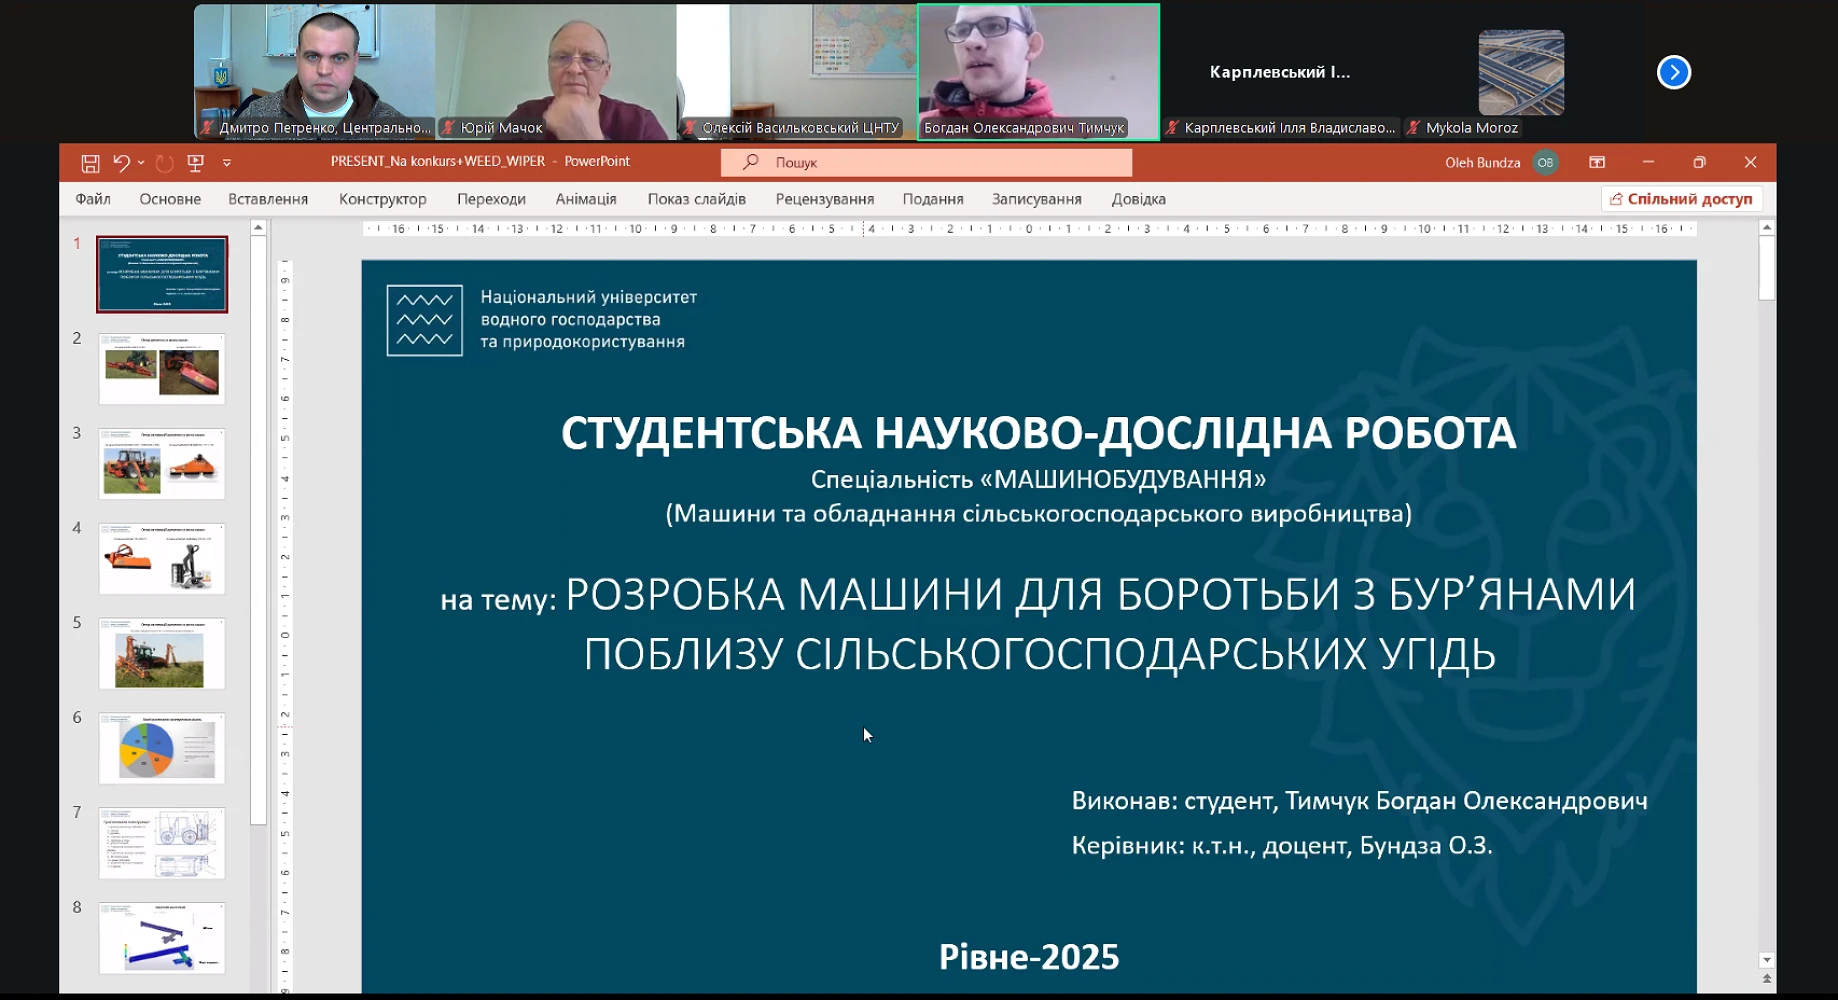Click next participants arrow in video strip

[1673, 72]
